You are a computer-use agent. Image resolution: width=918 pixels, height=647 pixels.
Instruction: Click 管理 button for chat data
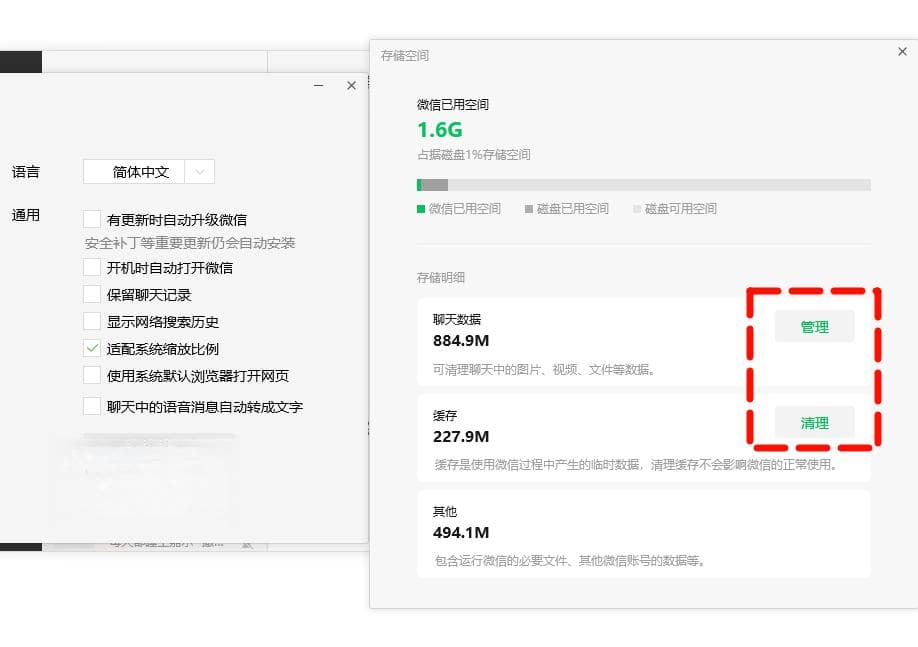pos(814,327)
